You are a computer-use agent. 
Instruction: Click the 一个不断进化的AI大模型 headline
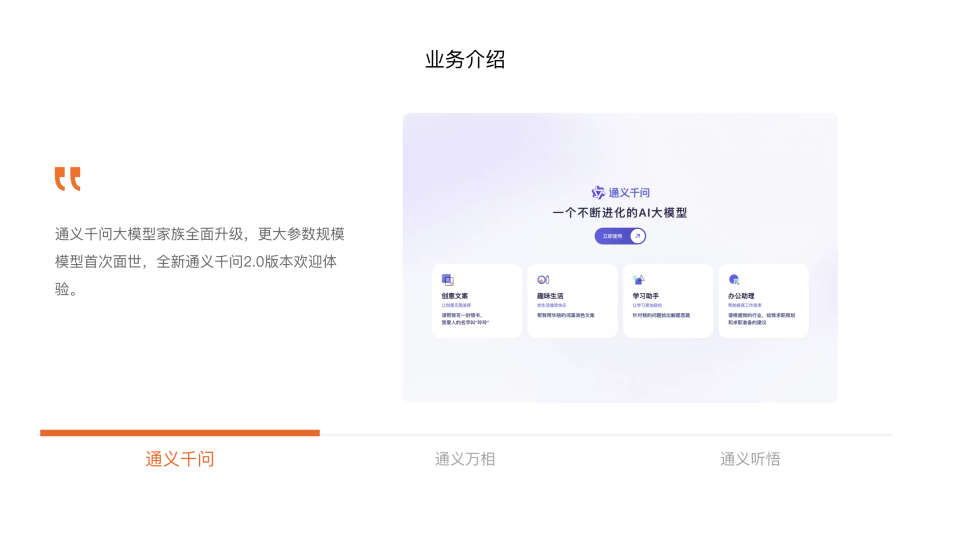click(620, 213)
